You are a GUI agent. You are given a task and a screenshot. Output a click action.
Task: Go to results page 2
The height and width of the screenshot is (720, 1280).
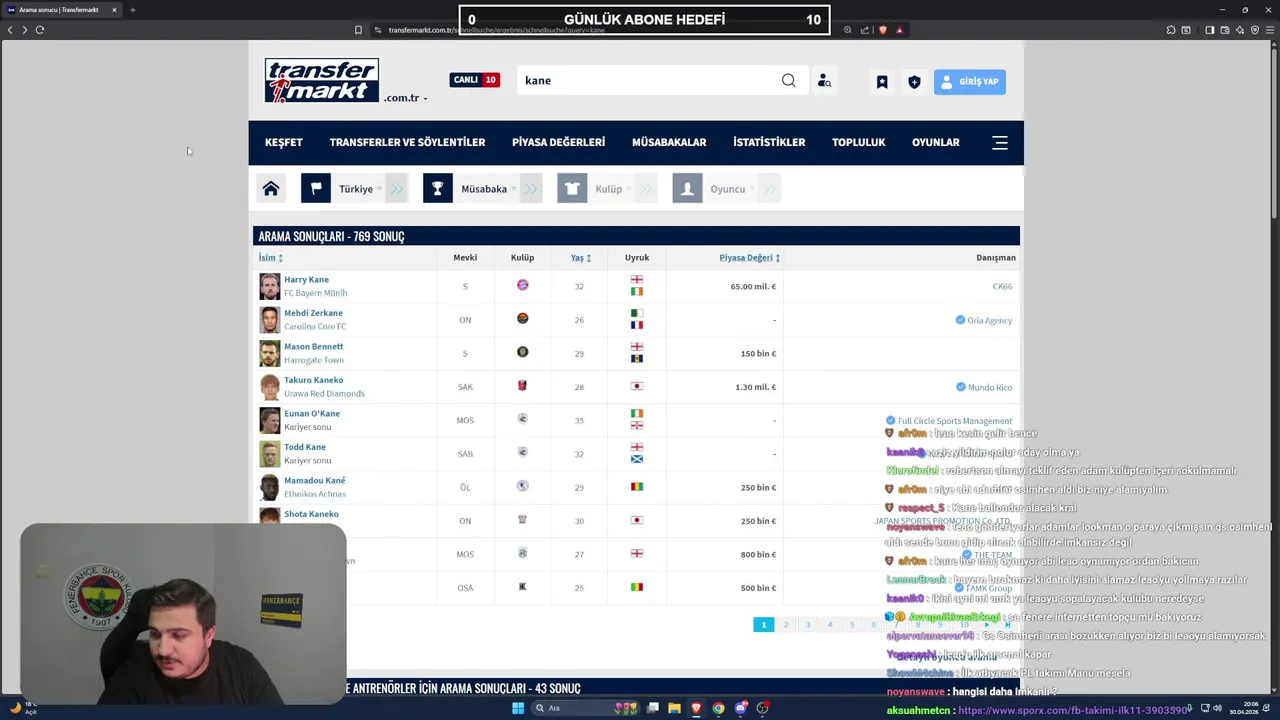pyautogui.click(x=786, y=625)
